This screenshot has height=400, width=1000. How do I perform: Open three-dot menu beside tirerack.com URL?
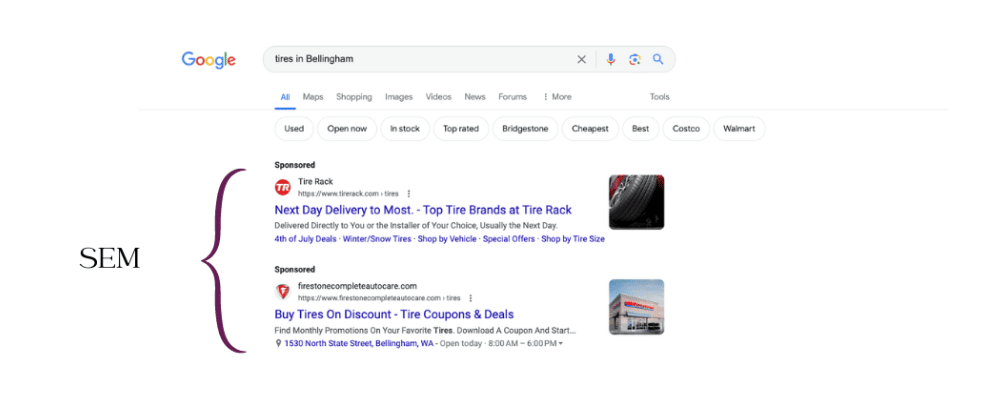click(409, 193)
